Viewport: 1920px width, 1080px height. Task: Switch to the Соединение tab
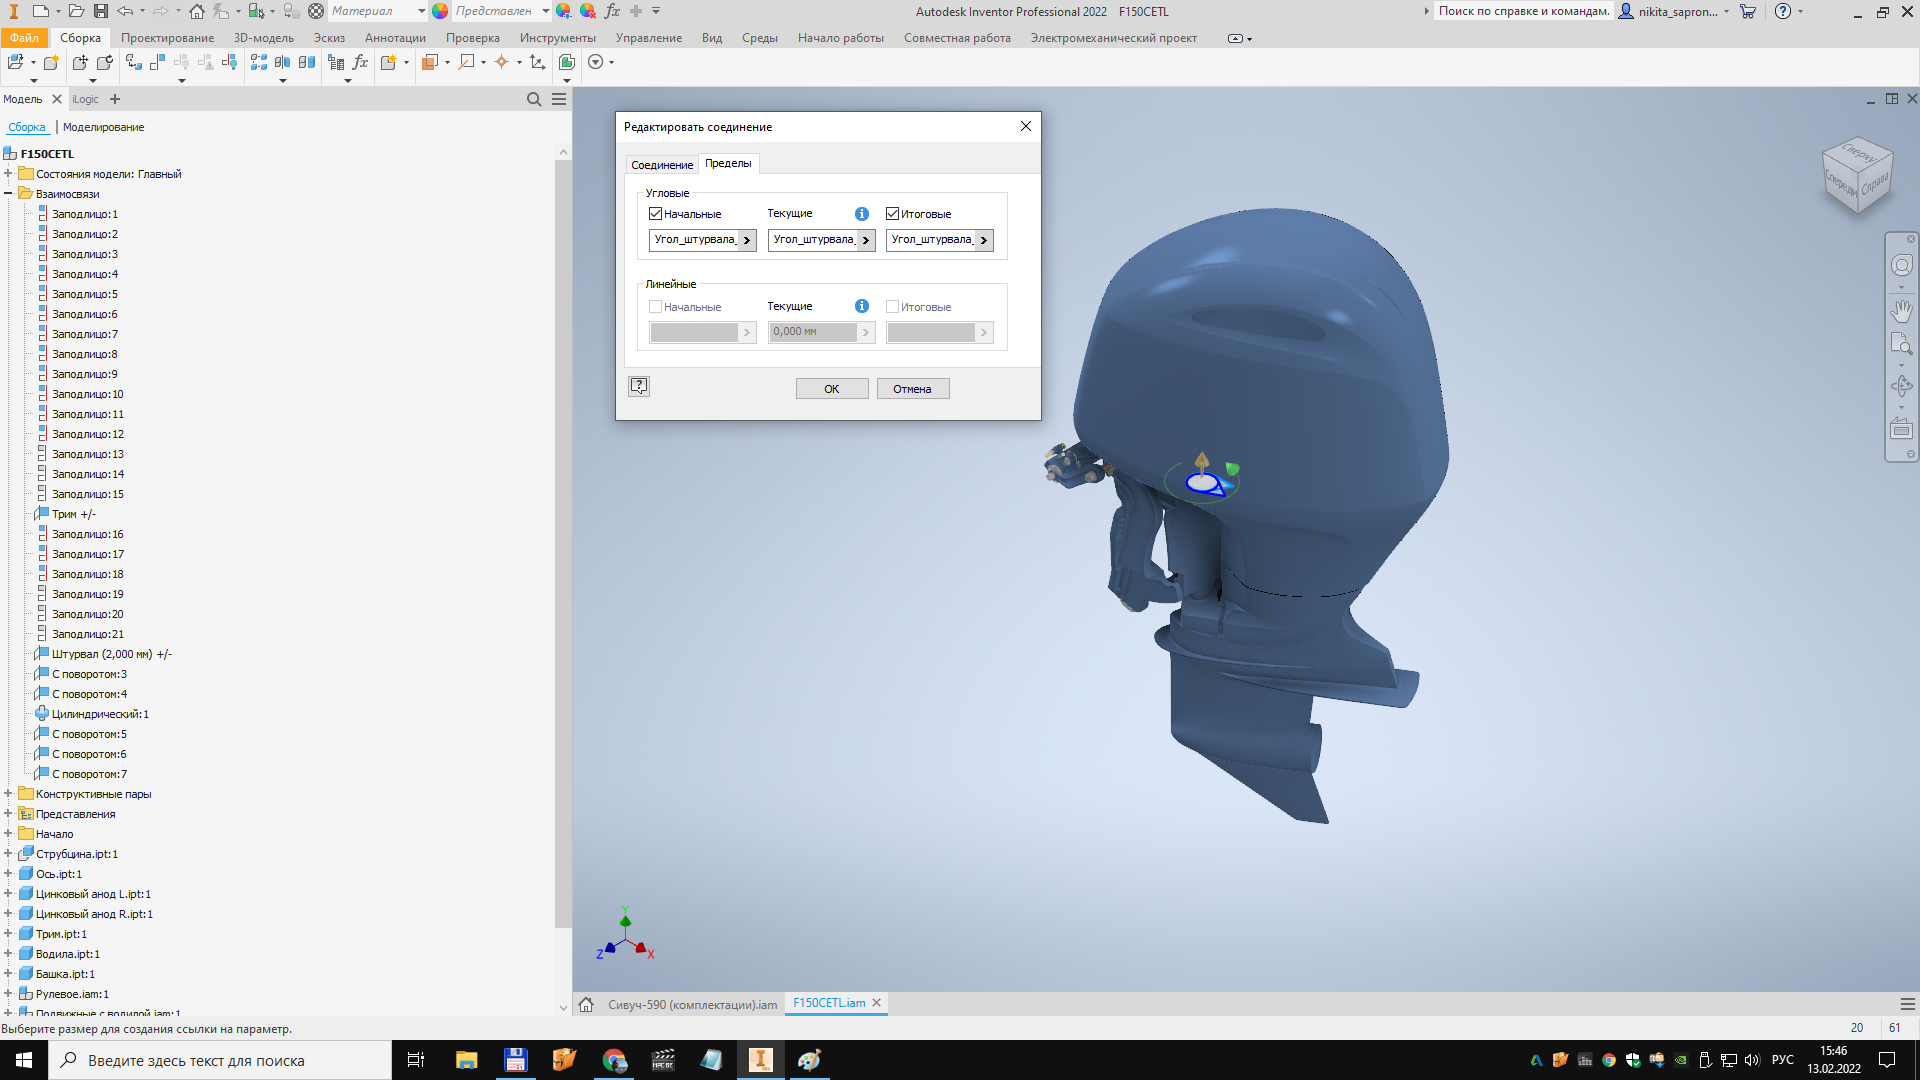coord(661,164)
